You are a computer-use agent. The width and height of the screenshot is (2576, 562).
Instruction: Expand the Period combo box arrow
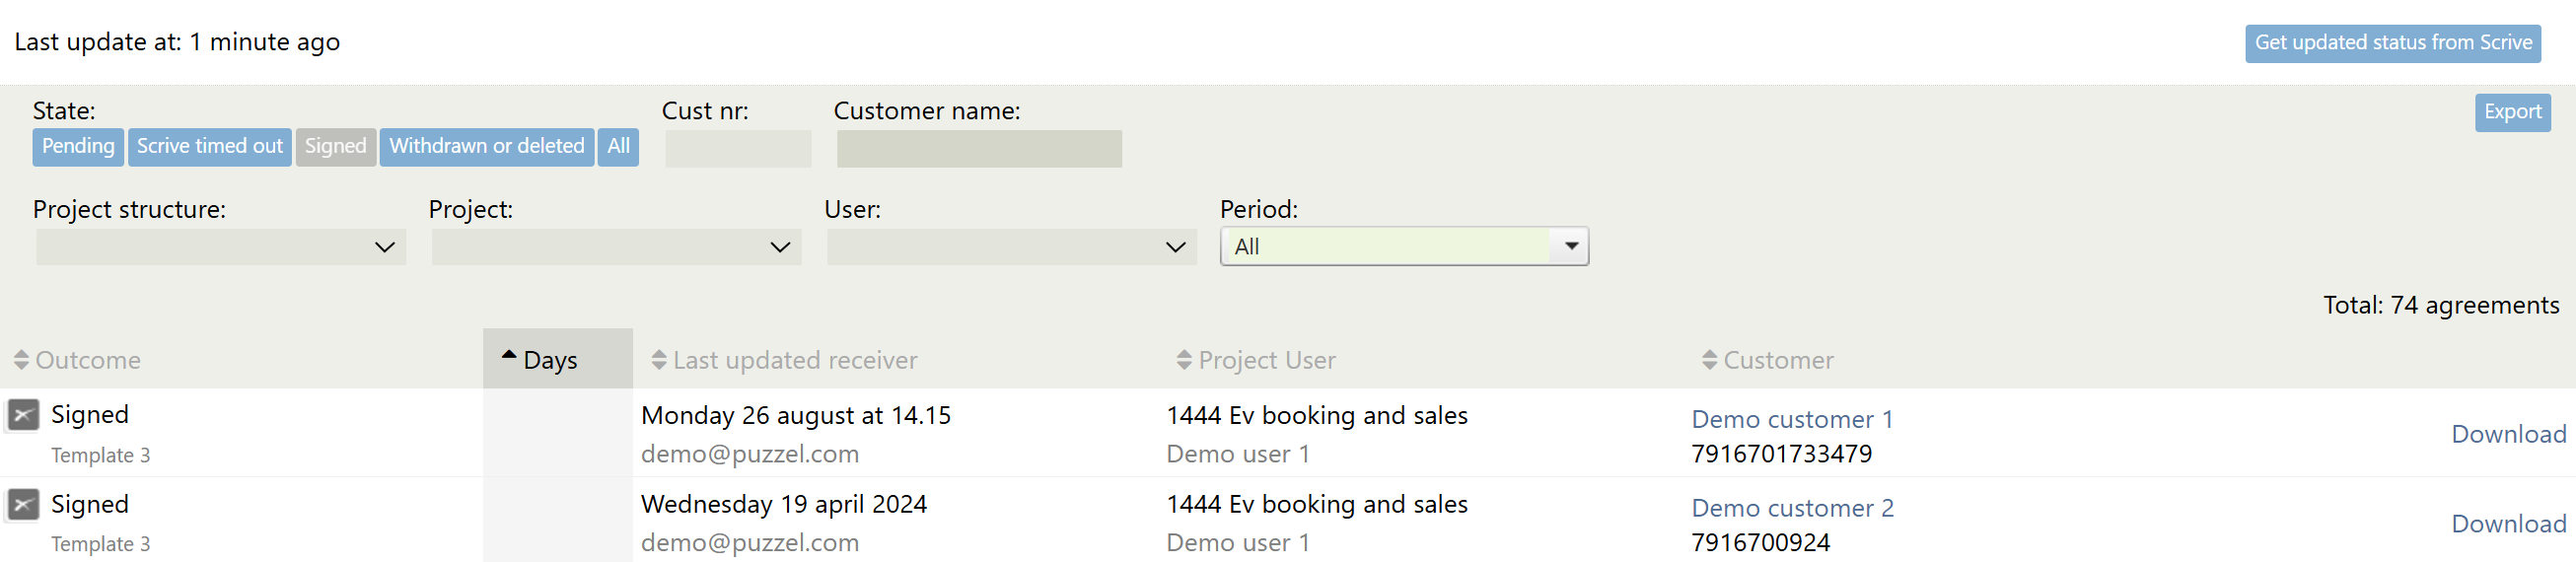click(x=1570, y=246)
